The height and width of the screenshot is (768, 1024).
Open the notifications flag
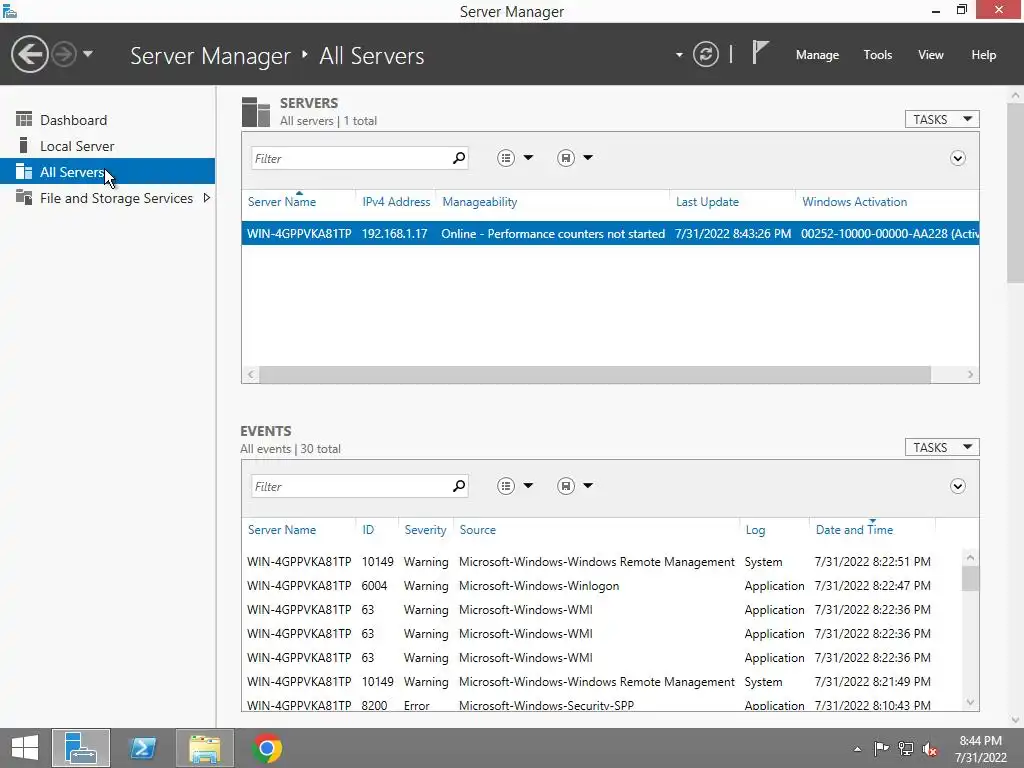click(759, 53)
